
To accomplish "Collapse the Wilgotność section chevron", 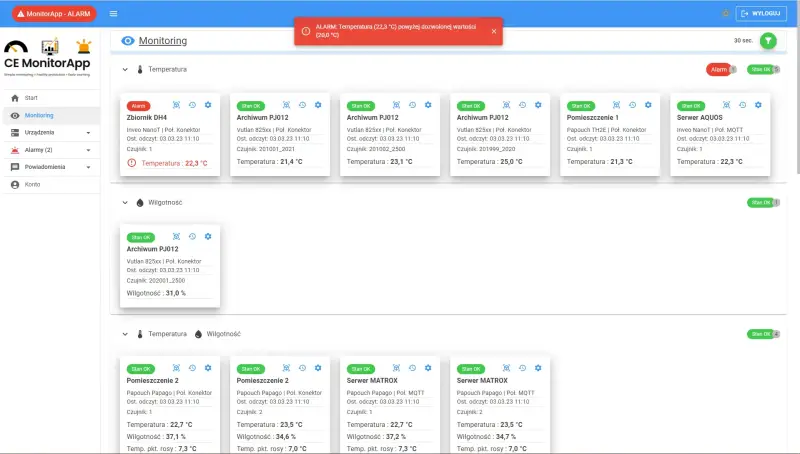I will coord(125,202).
